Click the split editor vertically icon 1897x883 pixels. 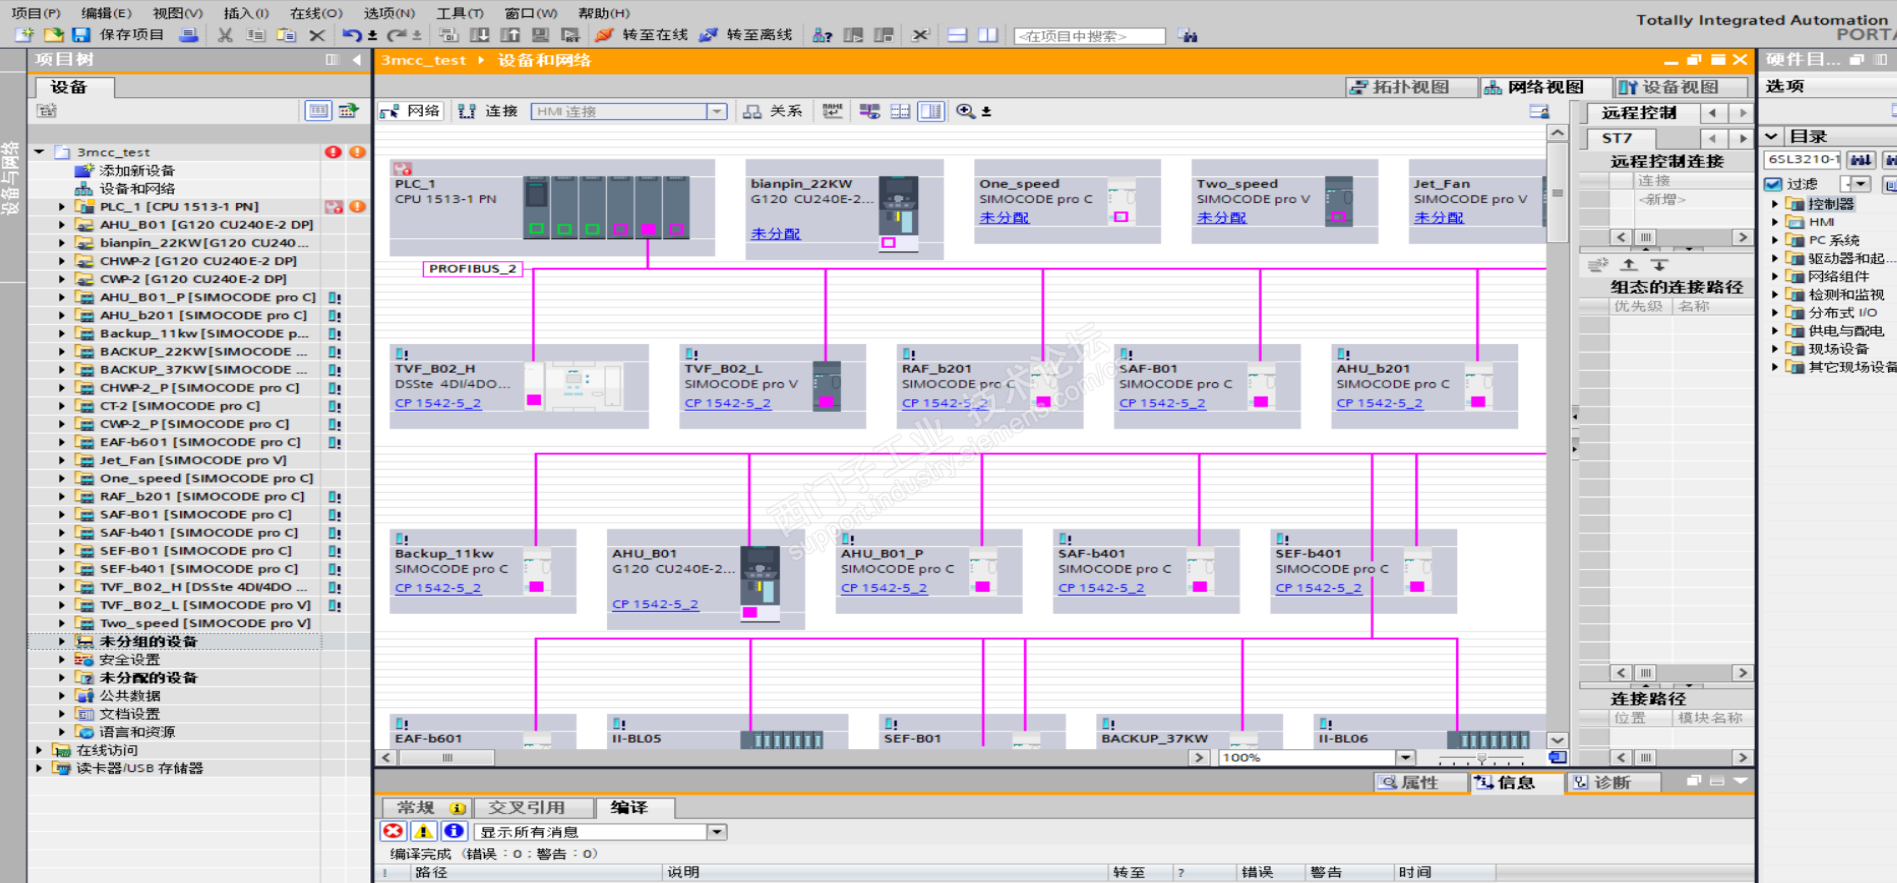[x=988, y=35]
